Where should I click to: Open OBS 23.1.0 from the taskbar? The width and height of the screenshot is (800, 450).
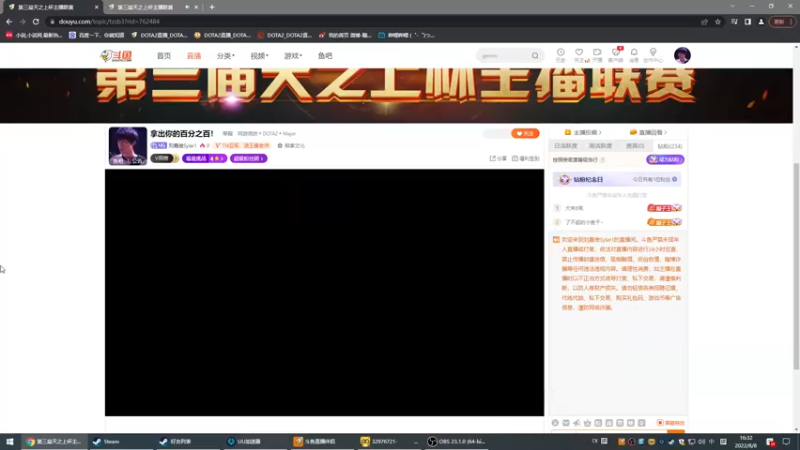tap(457, 442)
